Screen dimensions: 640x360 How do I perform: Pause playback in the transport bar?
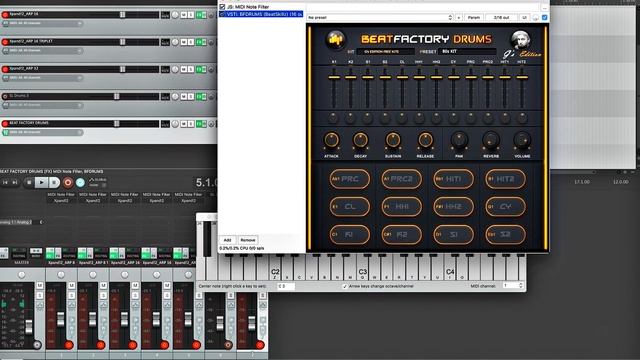54,182
